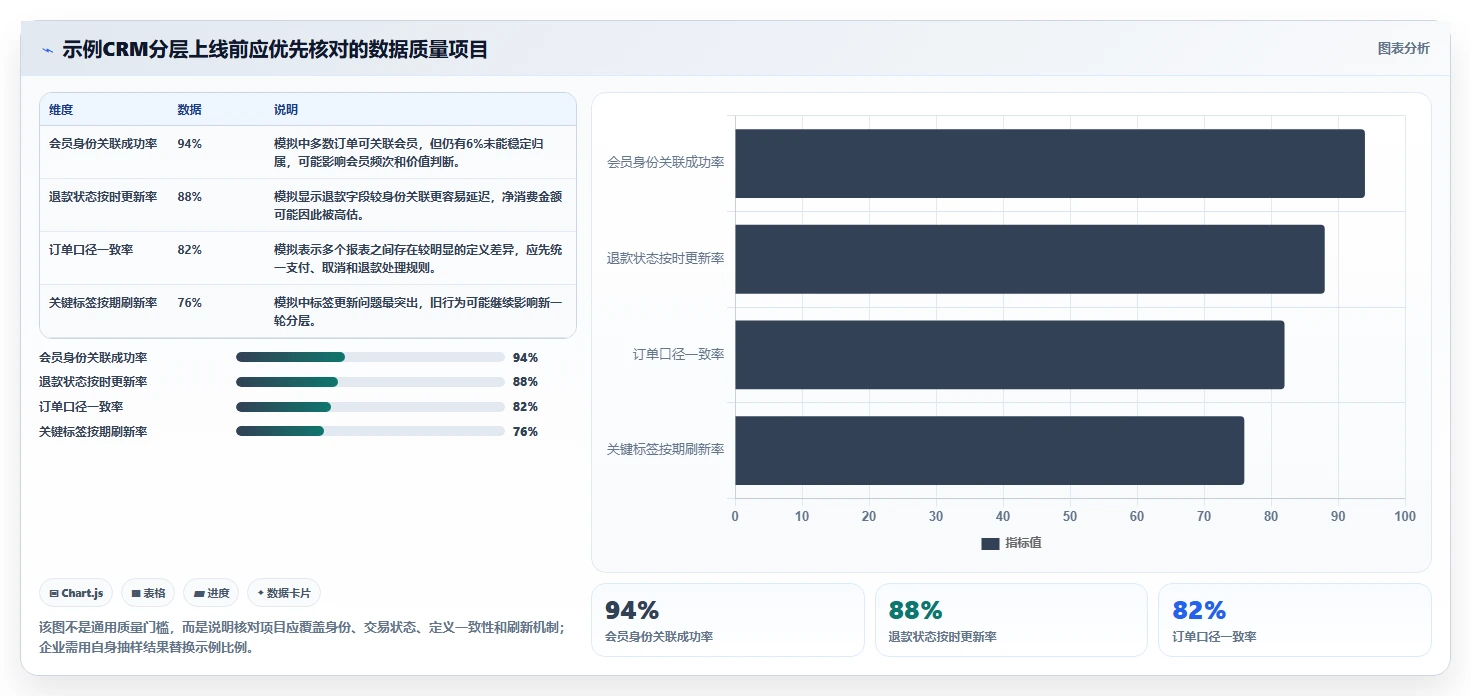Viewport: 1471px width, 696px height.
Task: Select the 进度 tag chip
Action: point(211,593)
